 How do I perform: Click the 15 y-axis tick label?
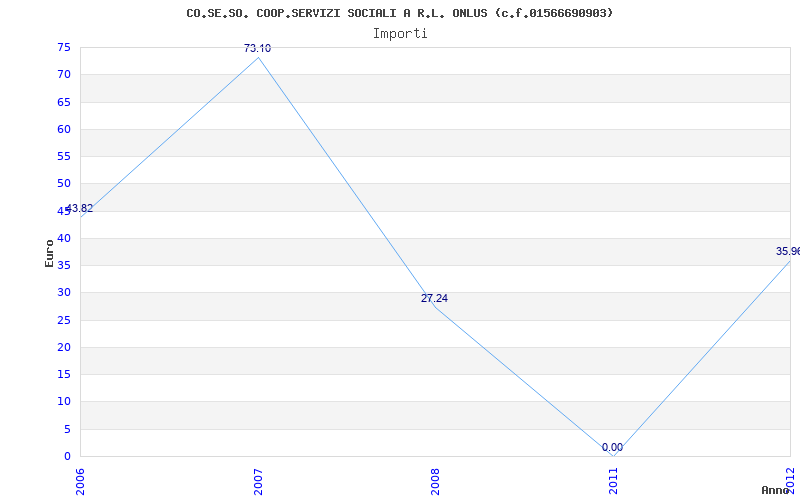pos(64,374)
